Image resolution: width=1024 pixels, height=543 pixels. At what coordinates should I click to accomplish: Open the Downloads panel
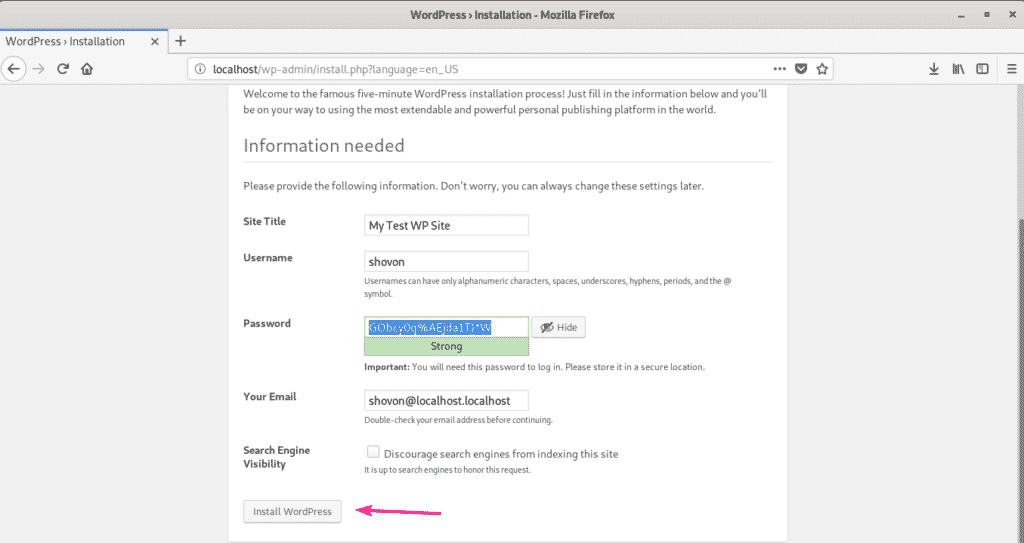click(x=933, y=69)
